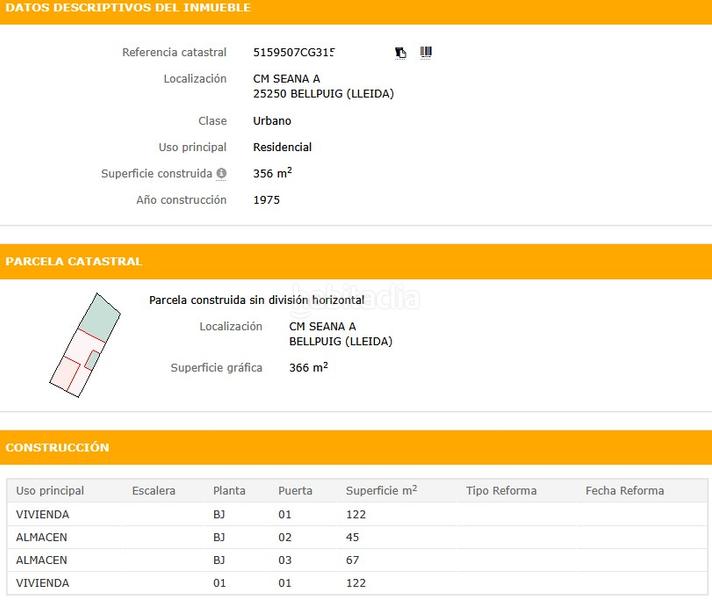Click the Planta column header
Screen dimensions: 712x600
click(x=229, y=491)
